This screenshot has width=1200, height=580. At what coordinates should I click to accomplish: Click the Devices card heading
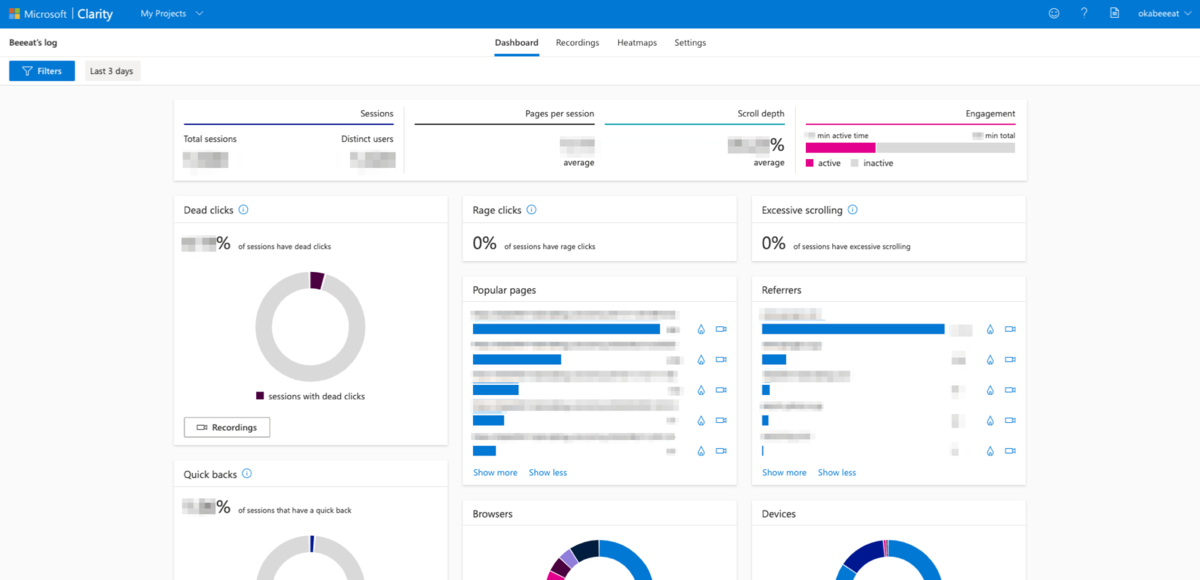779,514
